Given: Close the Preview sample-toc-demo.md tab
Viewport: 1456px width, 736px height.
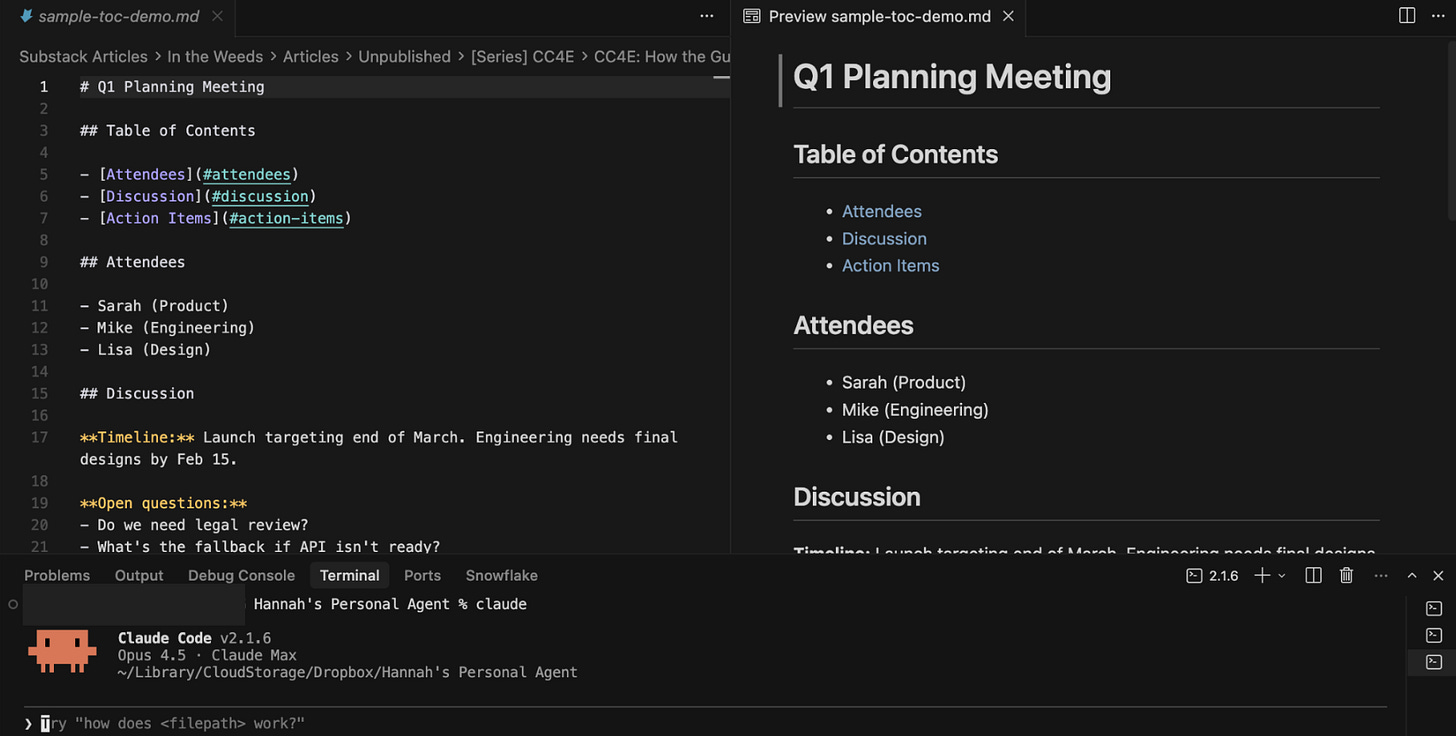Looking at the screenshot, I should click(x=1008, y=16).
